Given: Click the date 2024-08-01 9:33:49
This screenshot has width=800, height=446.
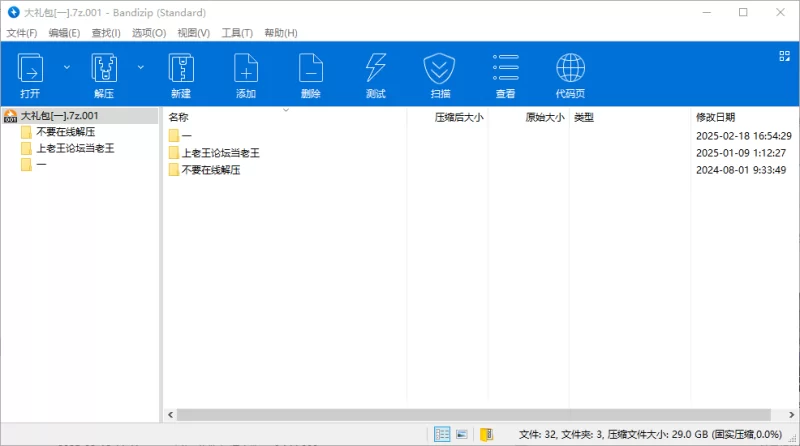Looking at the screenshot, I should (740, 170).
